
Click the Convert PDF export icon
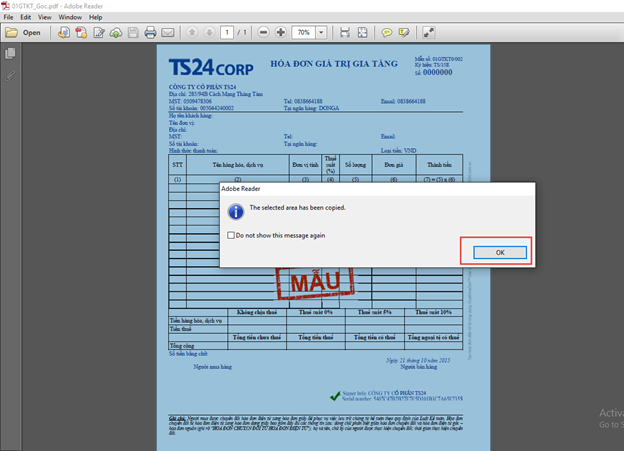81,33
